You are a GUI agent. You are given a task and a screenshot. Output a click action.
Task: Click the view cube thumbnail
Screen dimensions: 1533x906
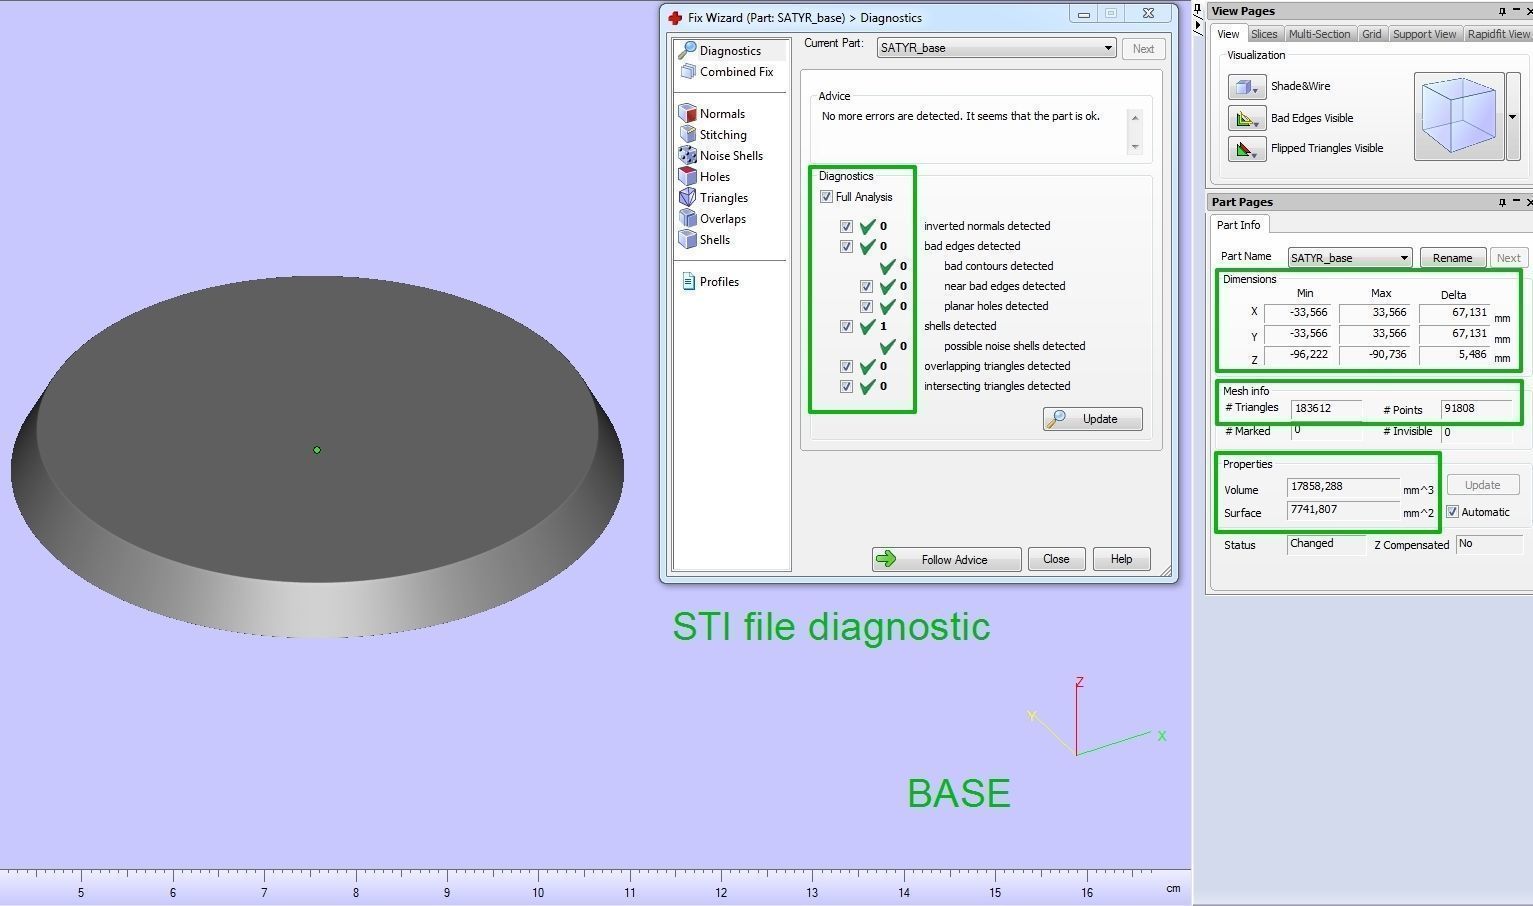[x=1459, y=116]
